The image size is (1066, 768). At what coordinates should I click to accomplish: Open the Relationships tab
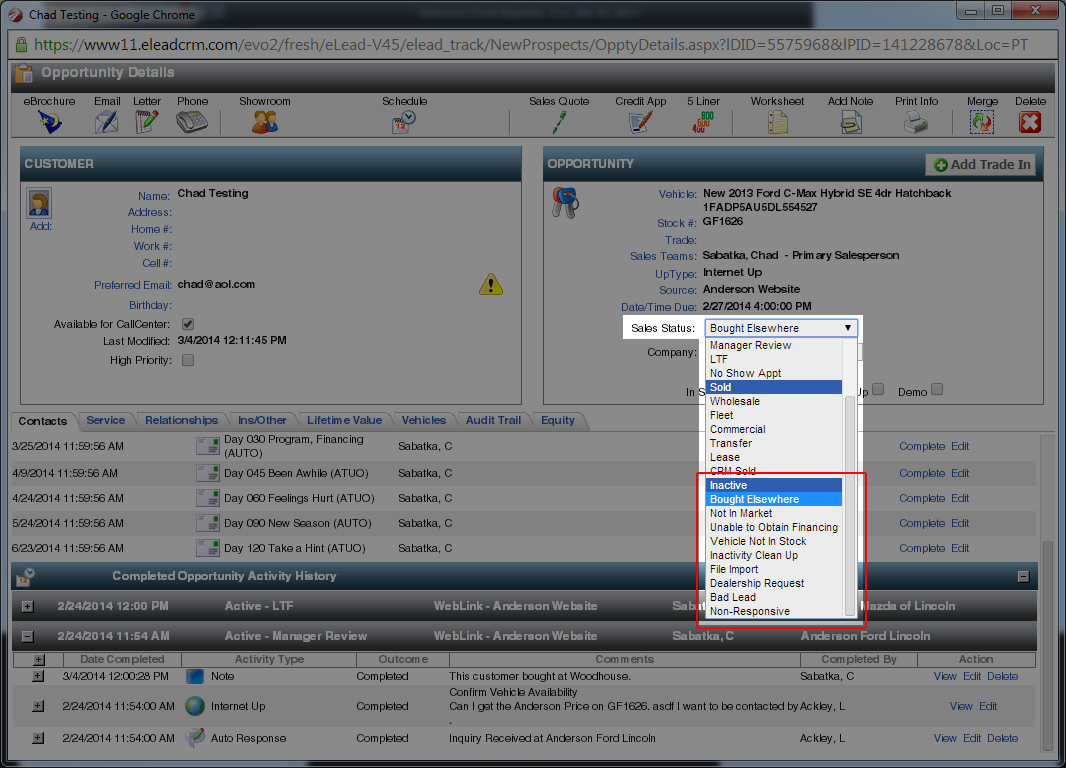(181, 420)
